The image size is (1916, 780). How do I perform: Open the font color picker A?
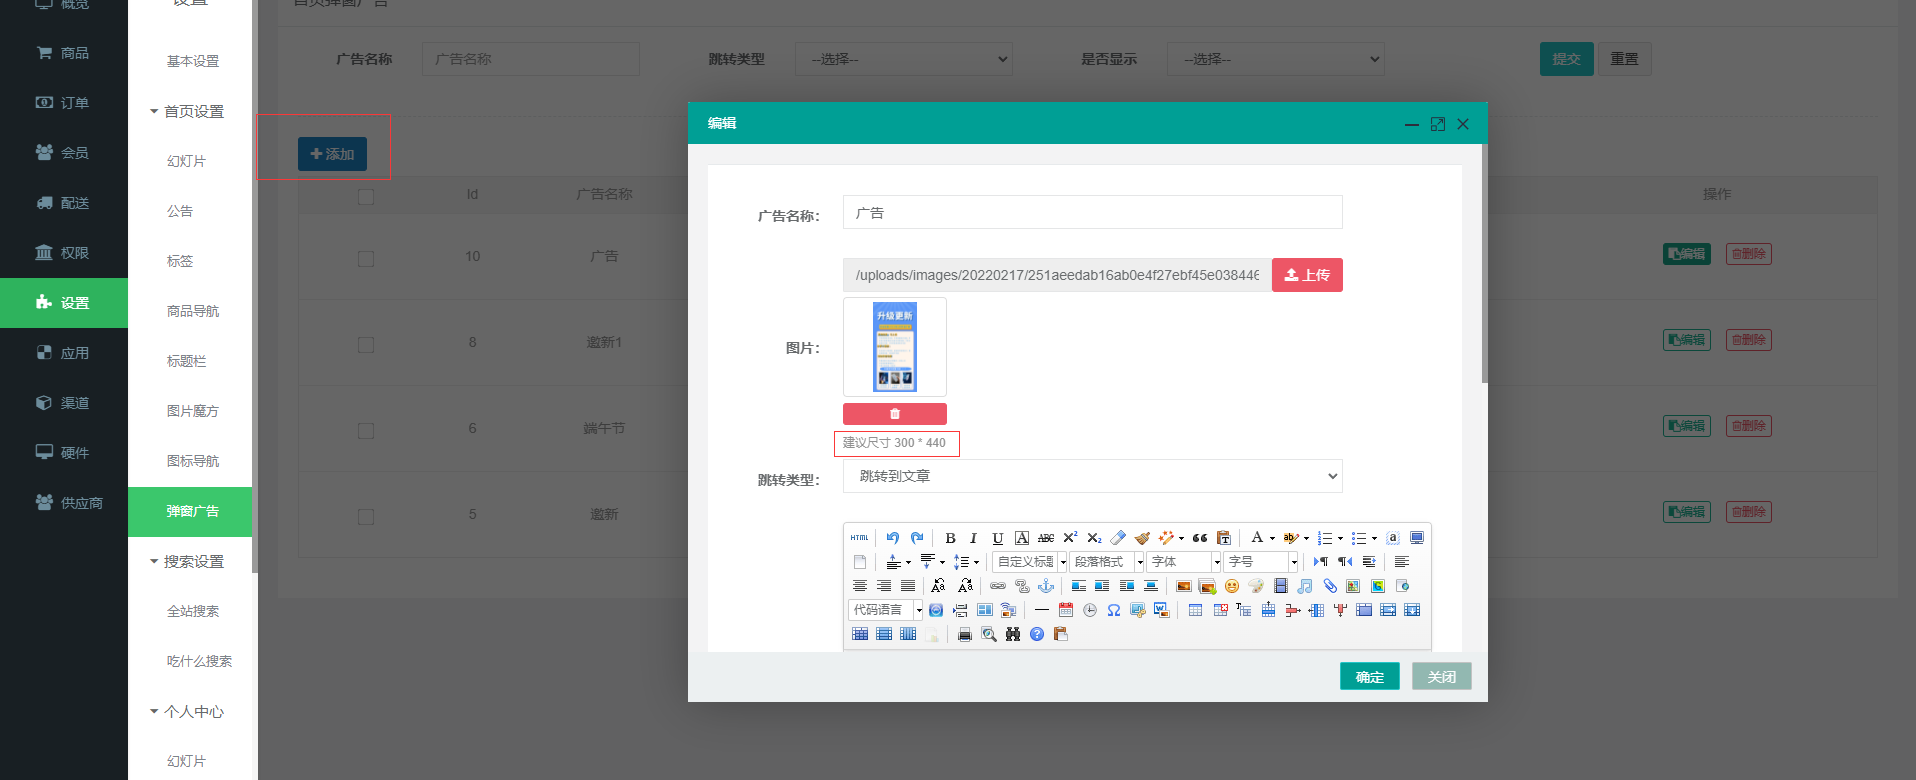[1257, 538]
